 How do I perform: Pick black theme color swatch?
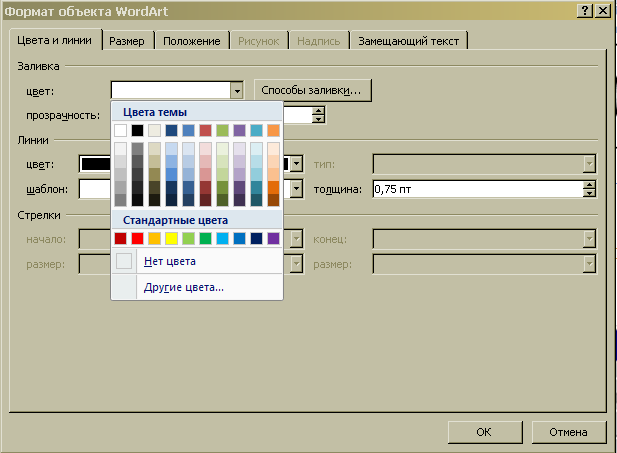137,130
